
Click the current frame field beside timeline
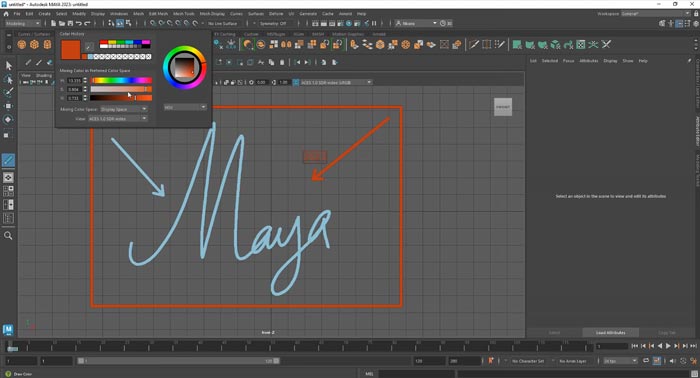pyautogui.click(x=612, y=346)
